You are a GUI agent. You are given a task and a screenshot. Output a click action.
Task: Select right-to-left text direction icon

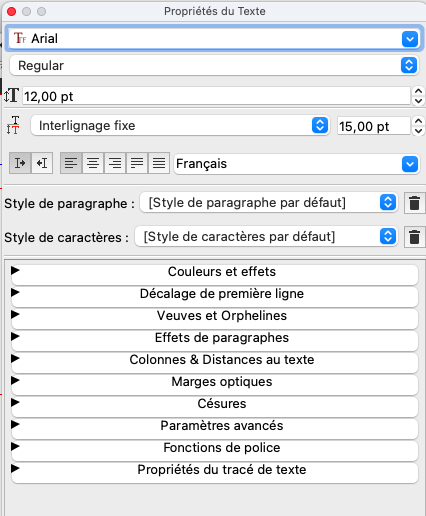(x=42, y=163)
